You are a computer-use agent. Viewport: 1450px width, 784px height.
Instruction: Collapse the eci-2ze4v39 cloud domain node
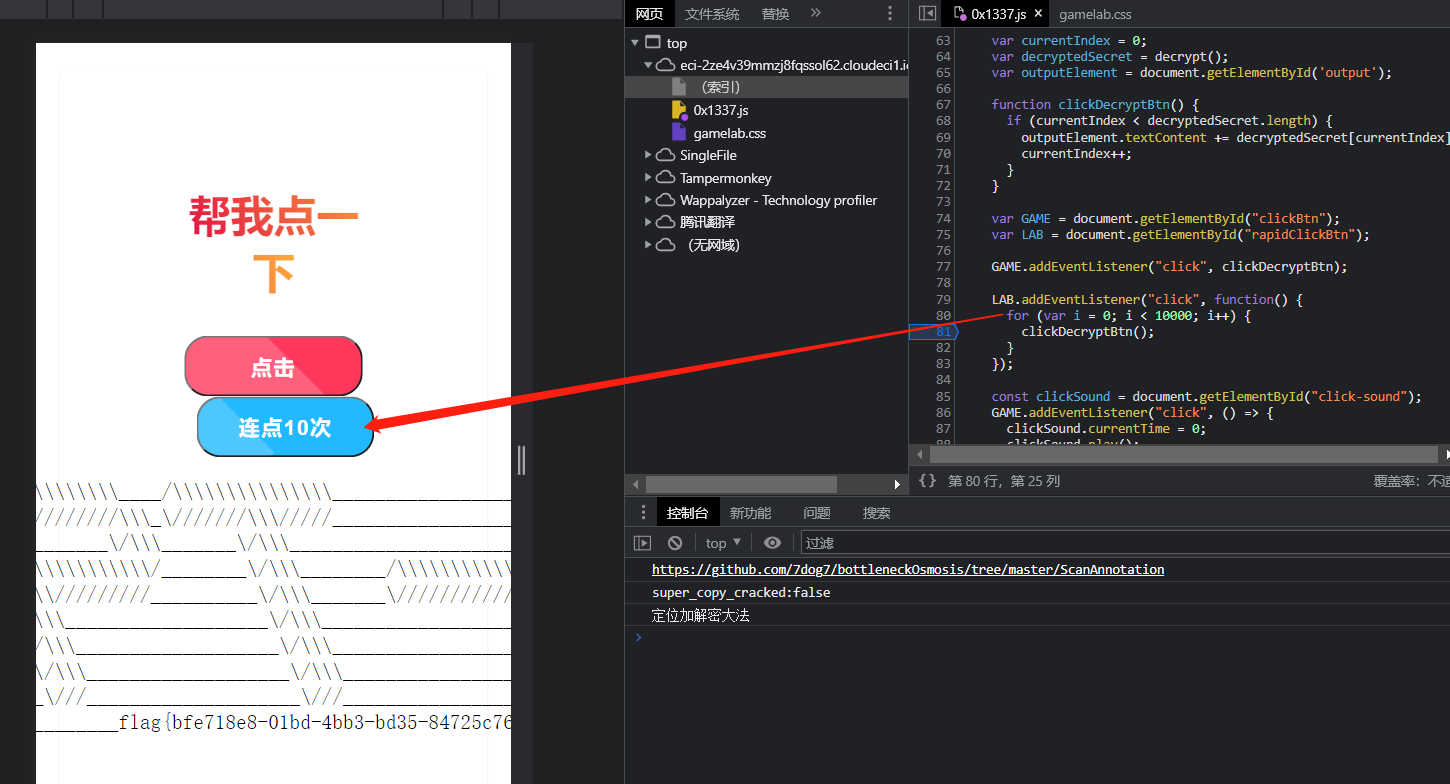[x=647, y=65]
